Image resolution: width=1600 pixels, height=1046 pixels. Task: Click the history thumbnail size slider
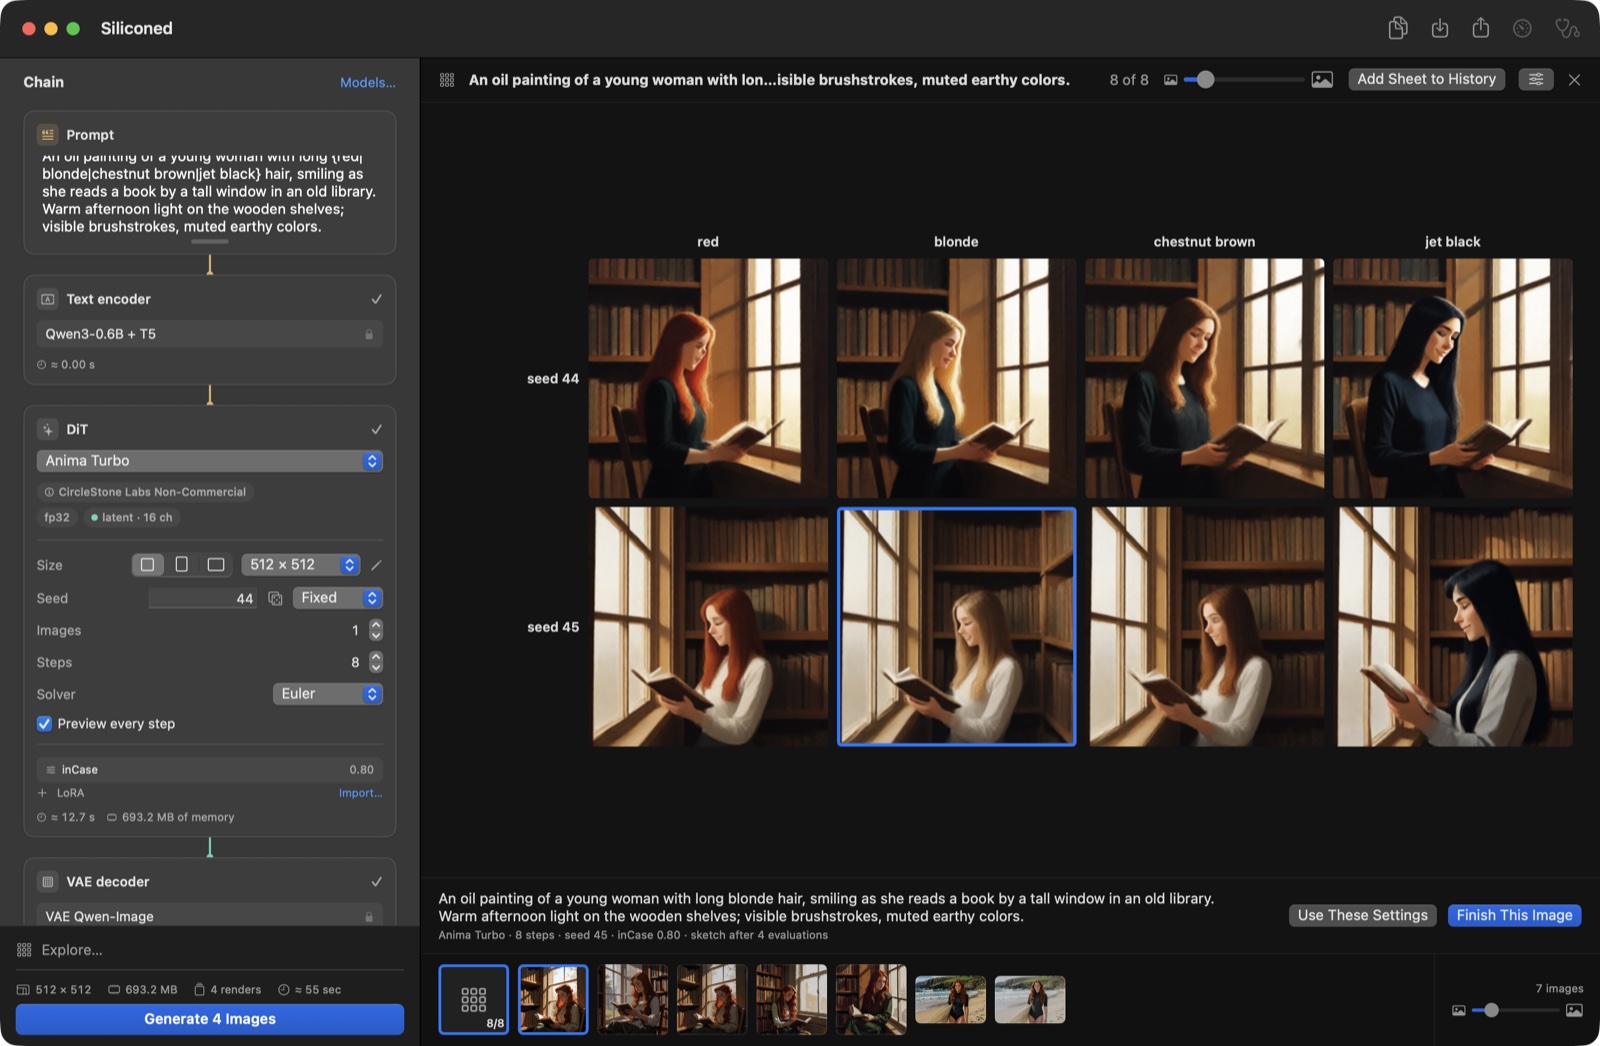tap(1515, 1010)
